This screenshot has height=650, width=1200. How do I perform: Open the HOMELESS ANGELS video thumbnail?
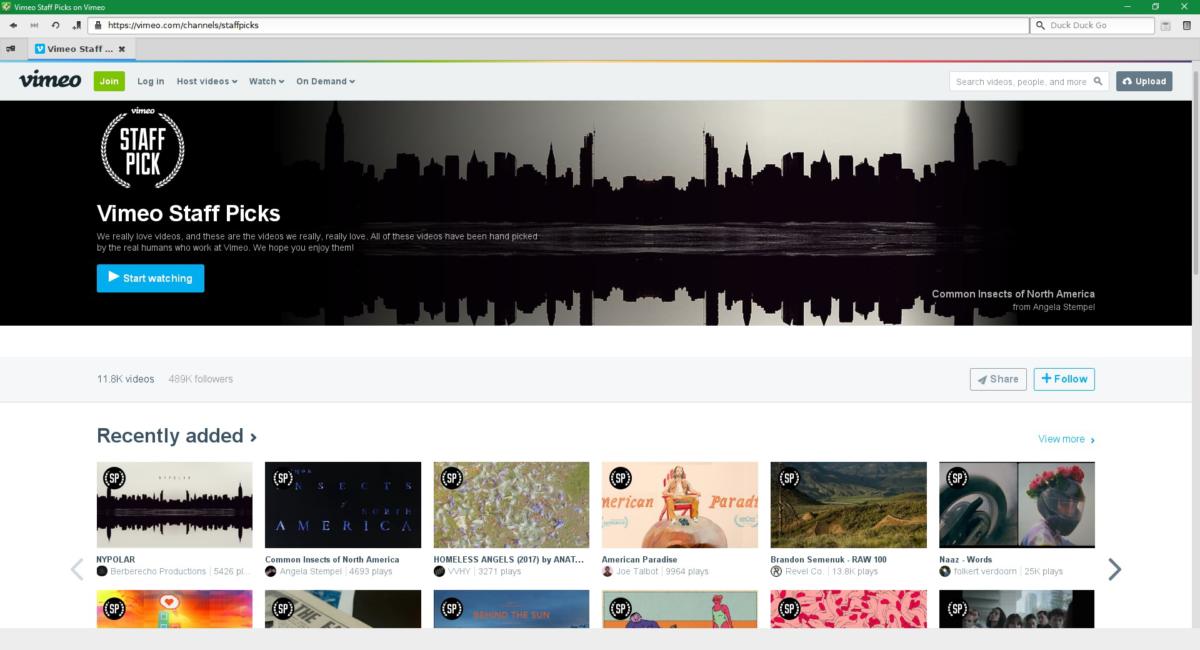(x=512, y=505)
